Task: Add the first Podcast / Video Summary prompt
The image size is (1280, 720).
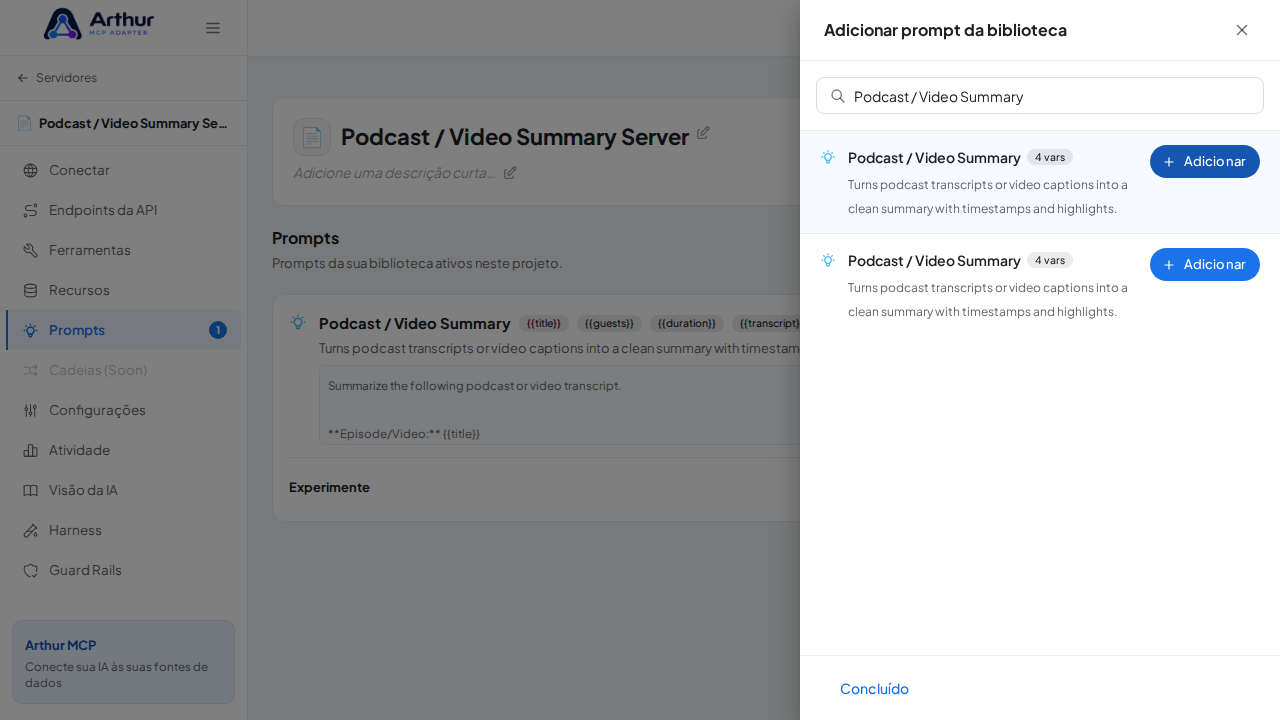Action: point(1205,161)
